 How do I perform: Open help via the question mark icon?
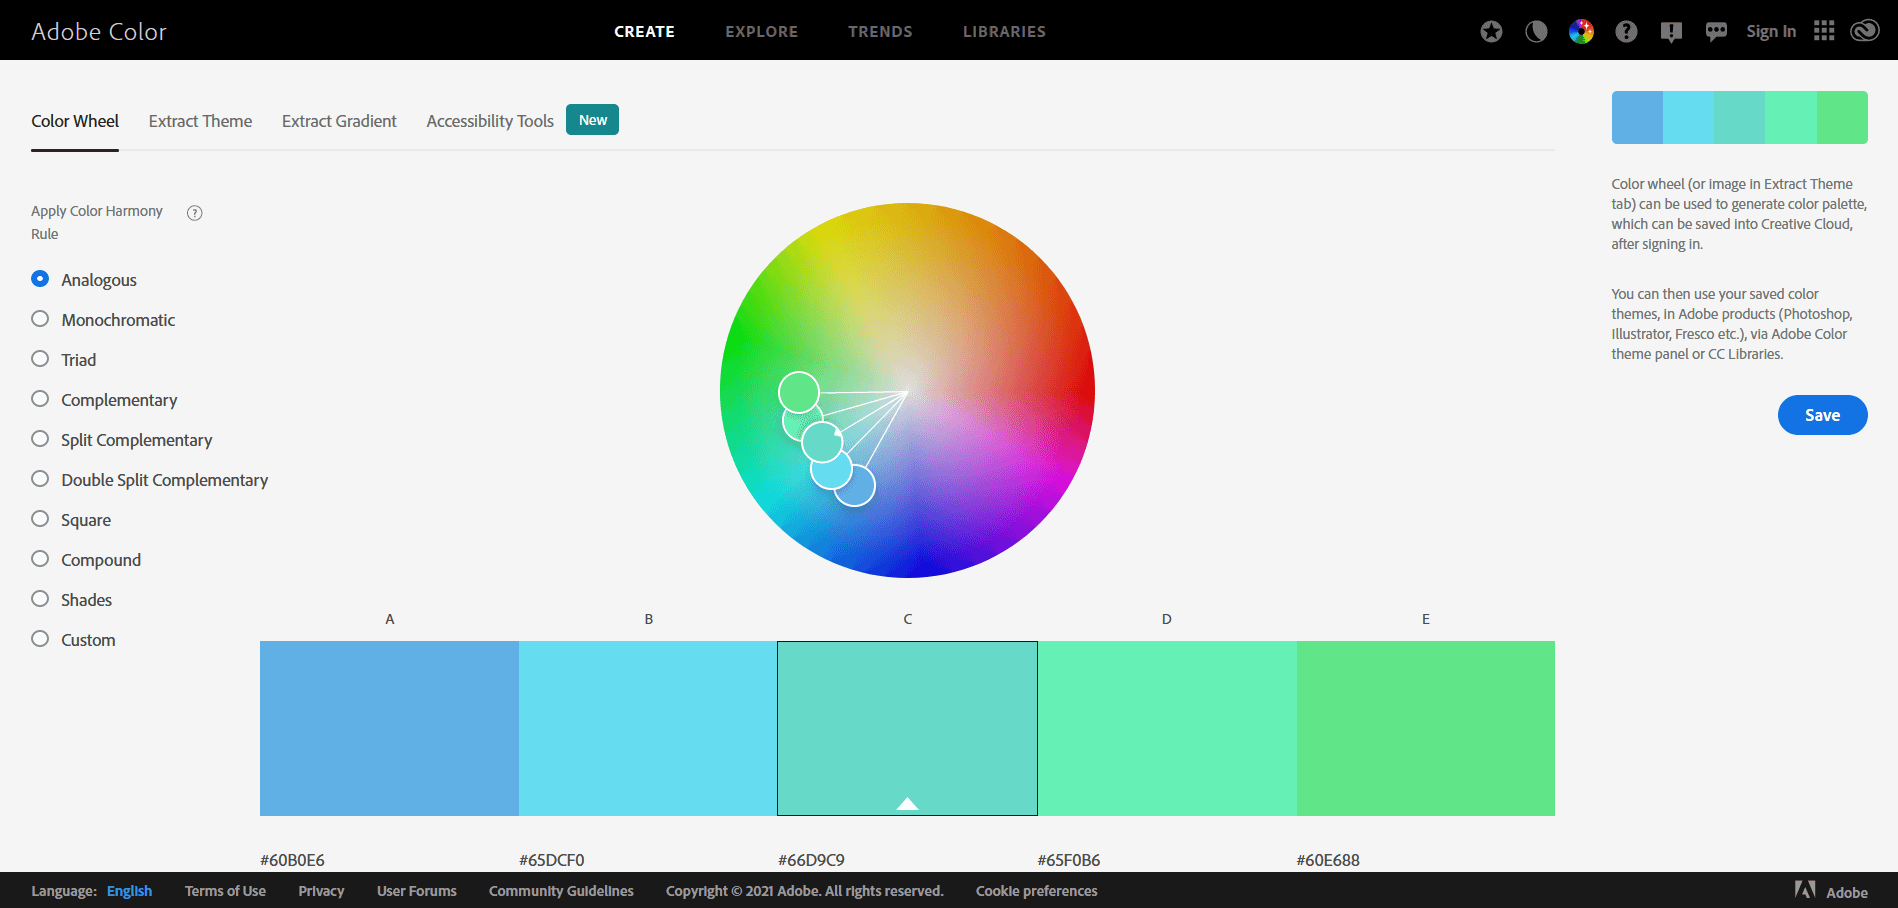(x=1626, y=32)
